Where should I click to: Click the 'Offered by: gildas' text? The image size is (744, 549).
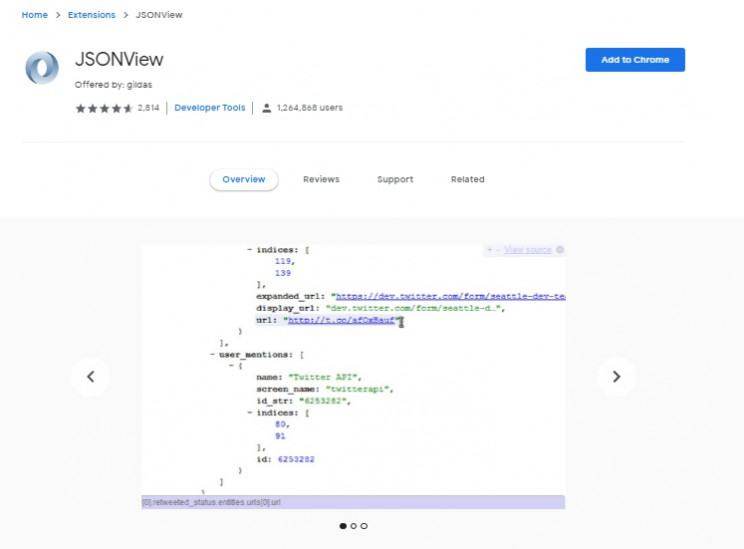113,85
